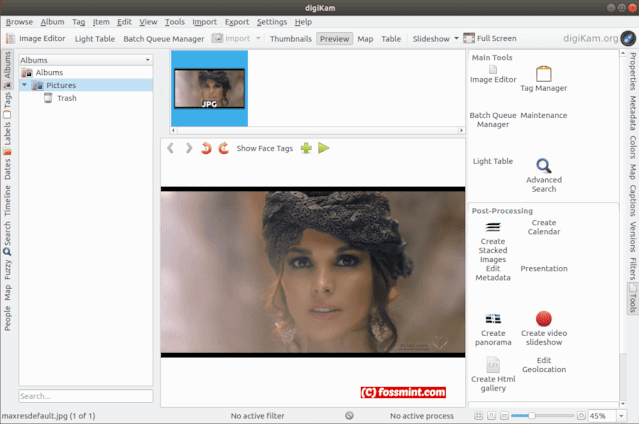Image resolution: width=639 pixels, height=424 pixels.
Task: Open the Import toolbar dropdown arrow
Action: 258,38
